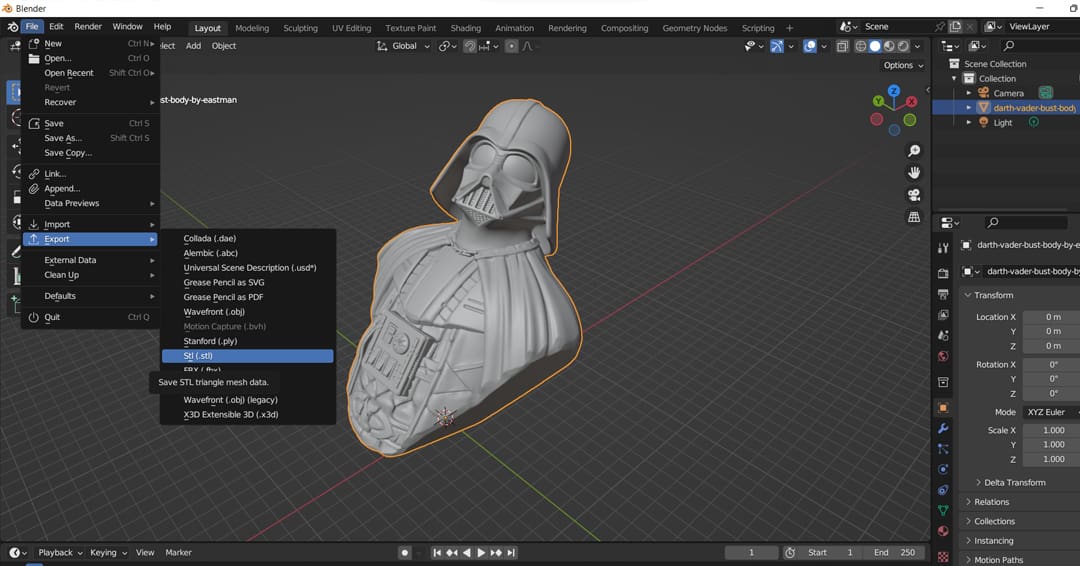Open Object Constraints tab icon
The image size is (1080, 566).
tap(943, 490)
